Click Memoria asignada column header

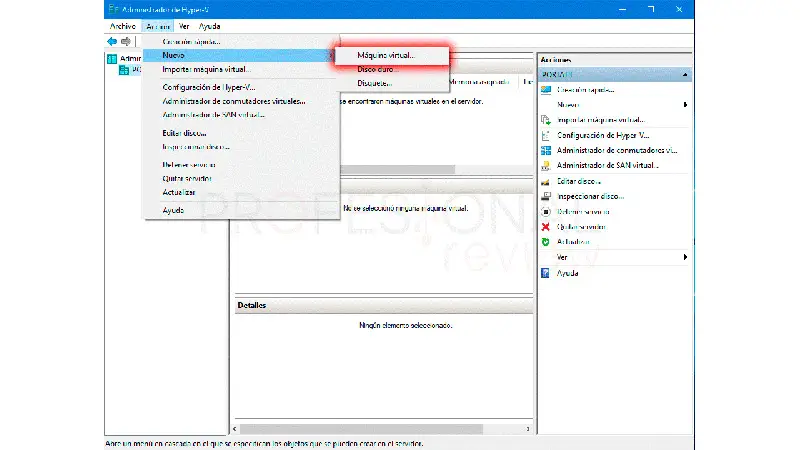(x=479, y=82)
